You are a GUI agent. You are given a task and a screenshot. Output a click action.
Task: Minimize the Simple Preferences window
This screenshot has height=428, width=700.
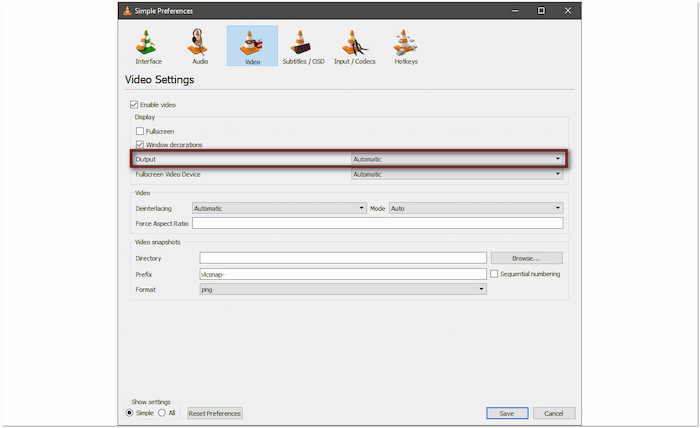point(515,11)
